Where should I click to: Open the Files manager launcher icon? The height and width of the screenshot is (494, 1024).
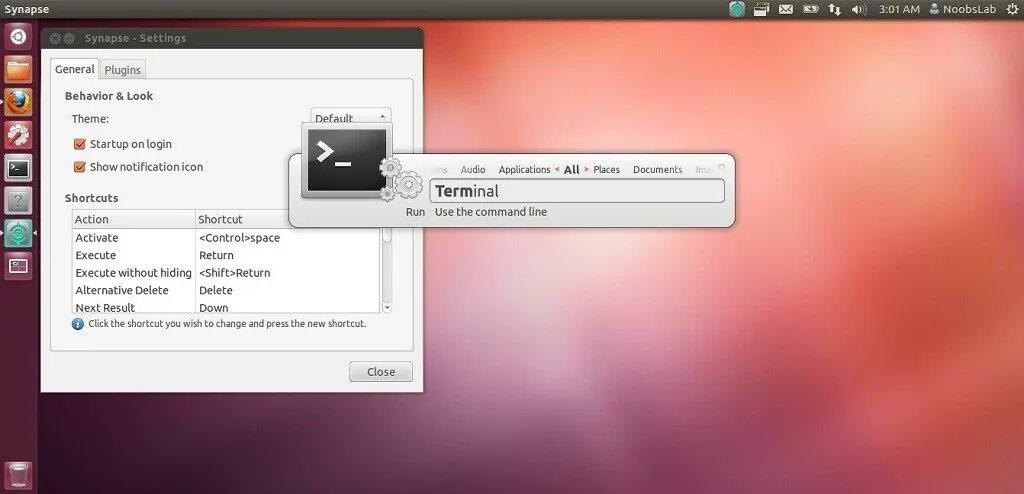coord(18,69)
